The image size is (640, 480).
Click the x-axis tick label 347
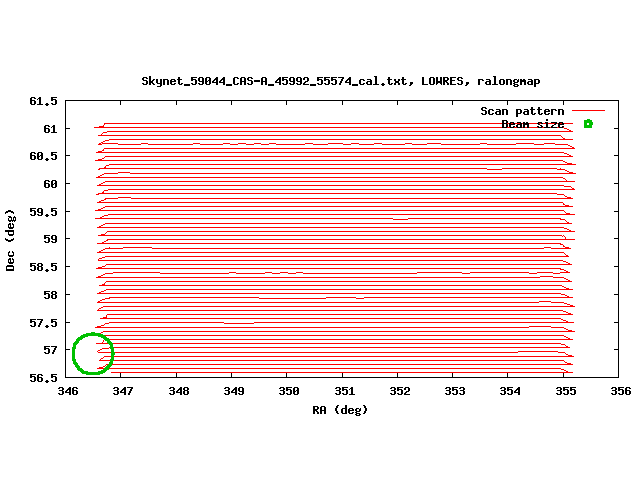pyautogui.click(x=123, y=391)
